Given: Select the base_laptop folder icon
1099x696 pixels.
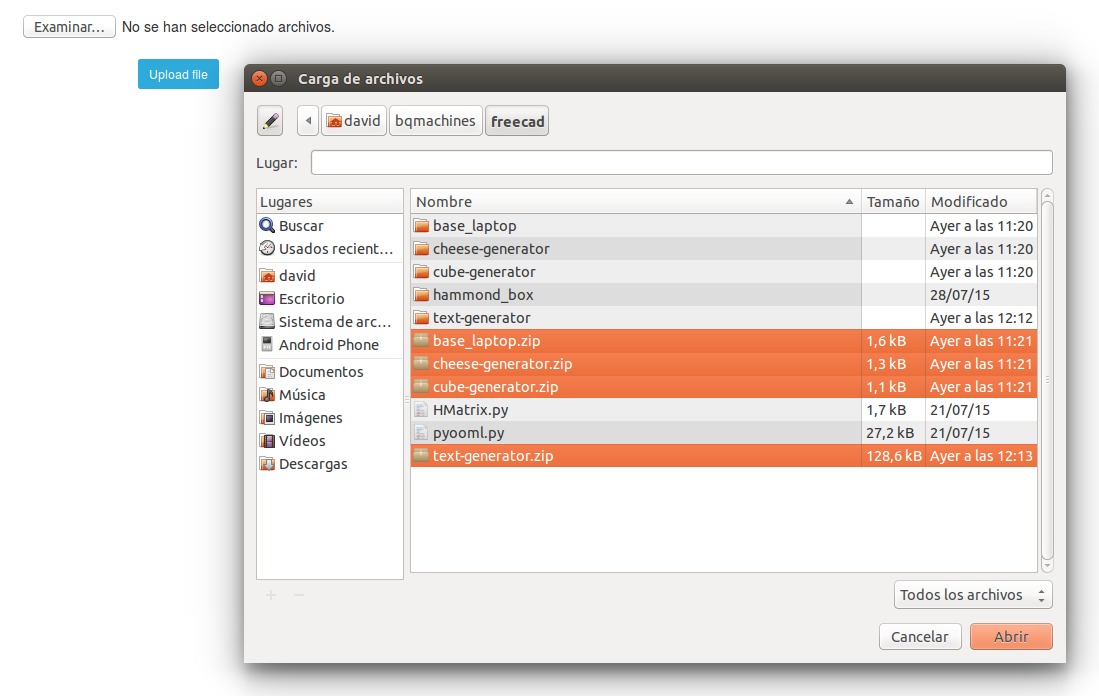Looking at the screenshot, I should click(x=421, y=226).
